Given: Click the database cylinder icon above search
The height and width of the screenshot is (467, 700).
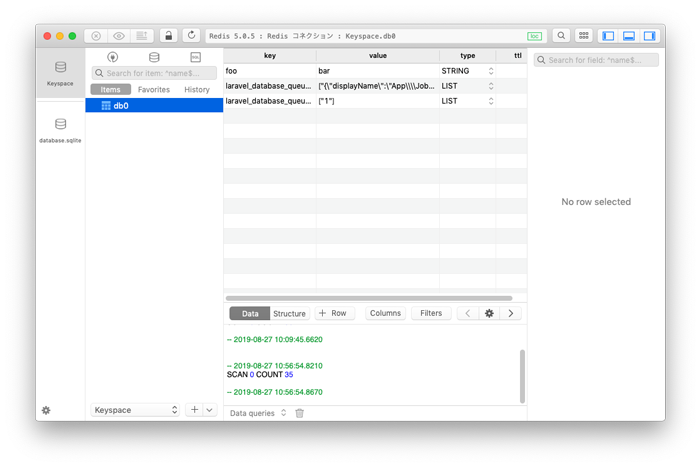Looking at the screenshot, I should tap(154, 57).
